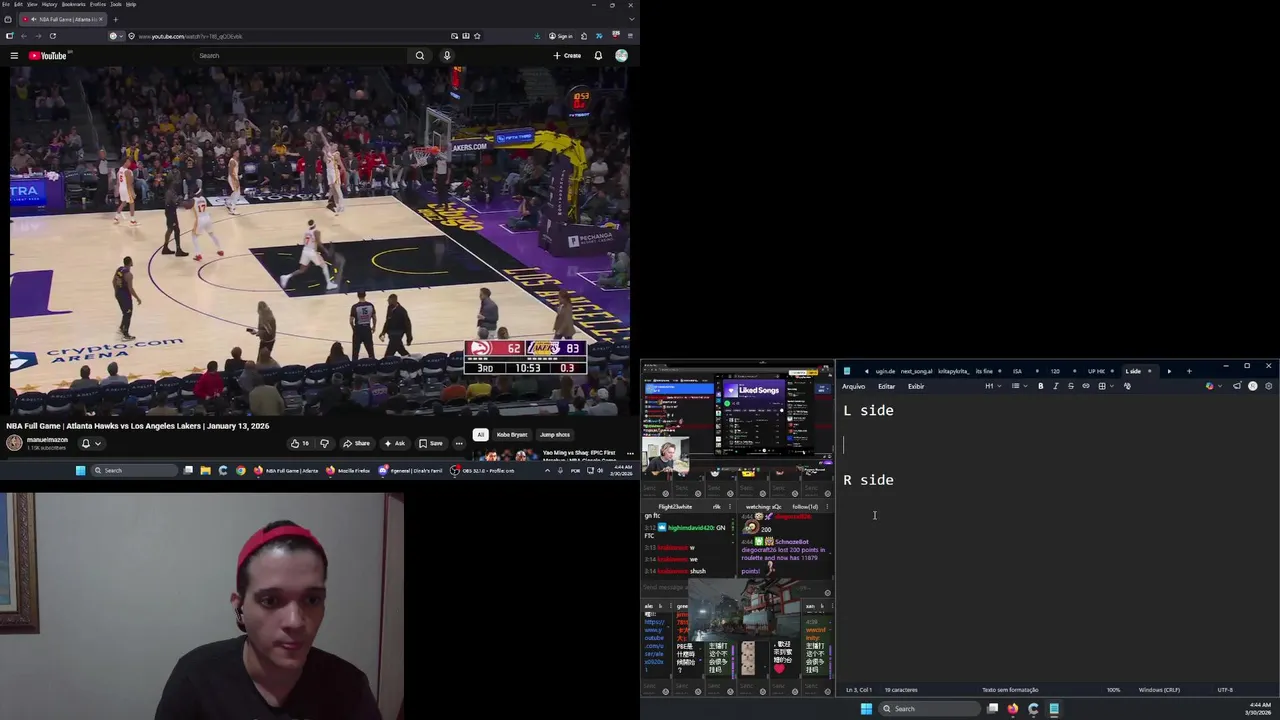Start YouTube voice search with microphone
Viewport: 1280px width, 720px height.
tap(447, 56)
